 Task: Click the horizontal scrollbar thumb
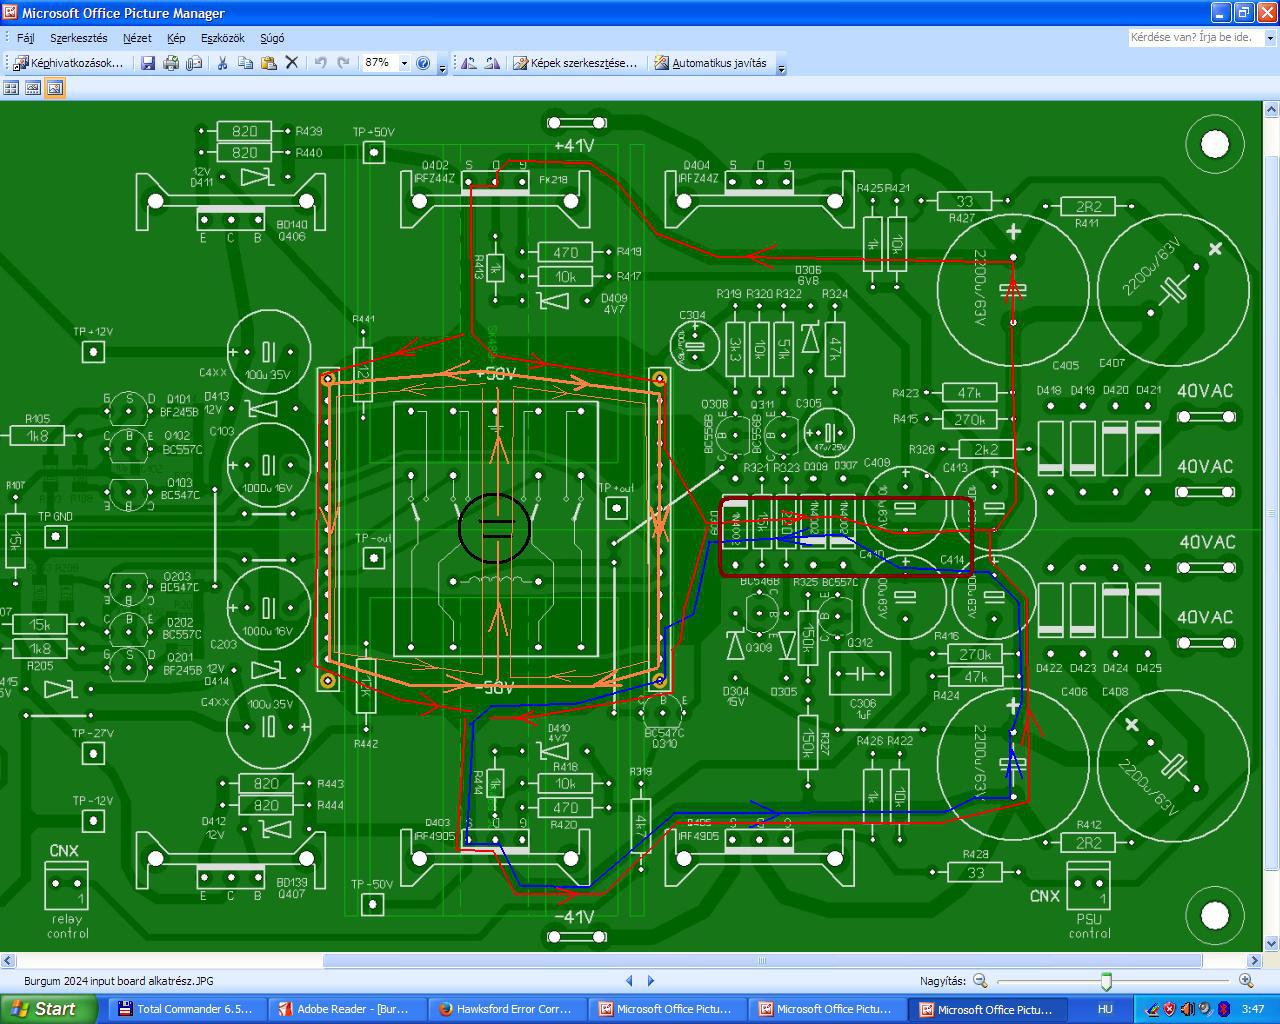pyautogui.click(x=762, y=960)
